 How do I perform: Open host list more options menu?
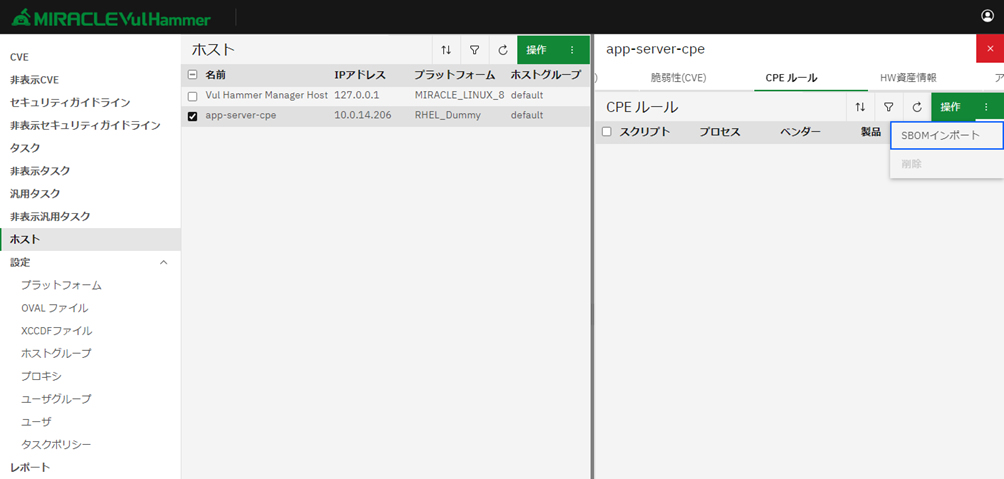point(572,50)
